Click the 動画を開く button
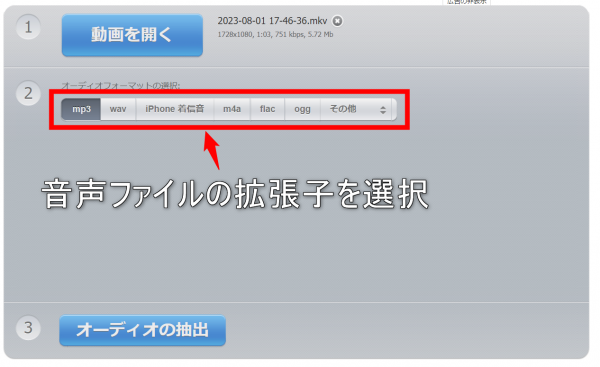 pyautogui.click(x=132, y=35)
